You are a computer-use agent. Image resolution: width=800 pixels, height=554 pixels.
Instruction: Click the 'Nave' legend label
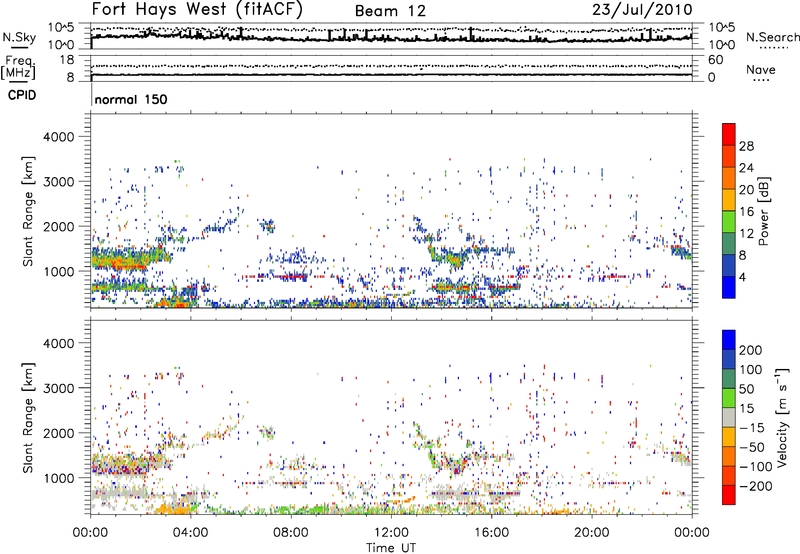(x=761, y=69)
